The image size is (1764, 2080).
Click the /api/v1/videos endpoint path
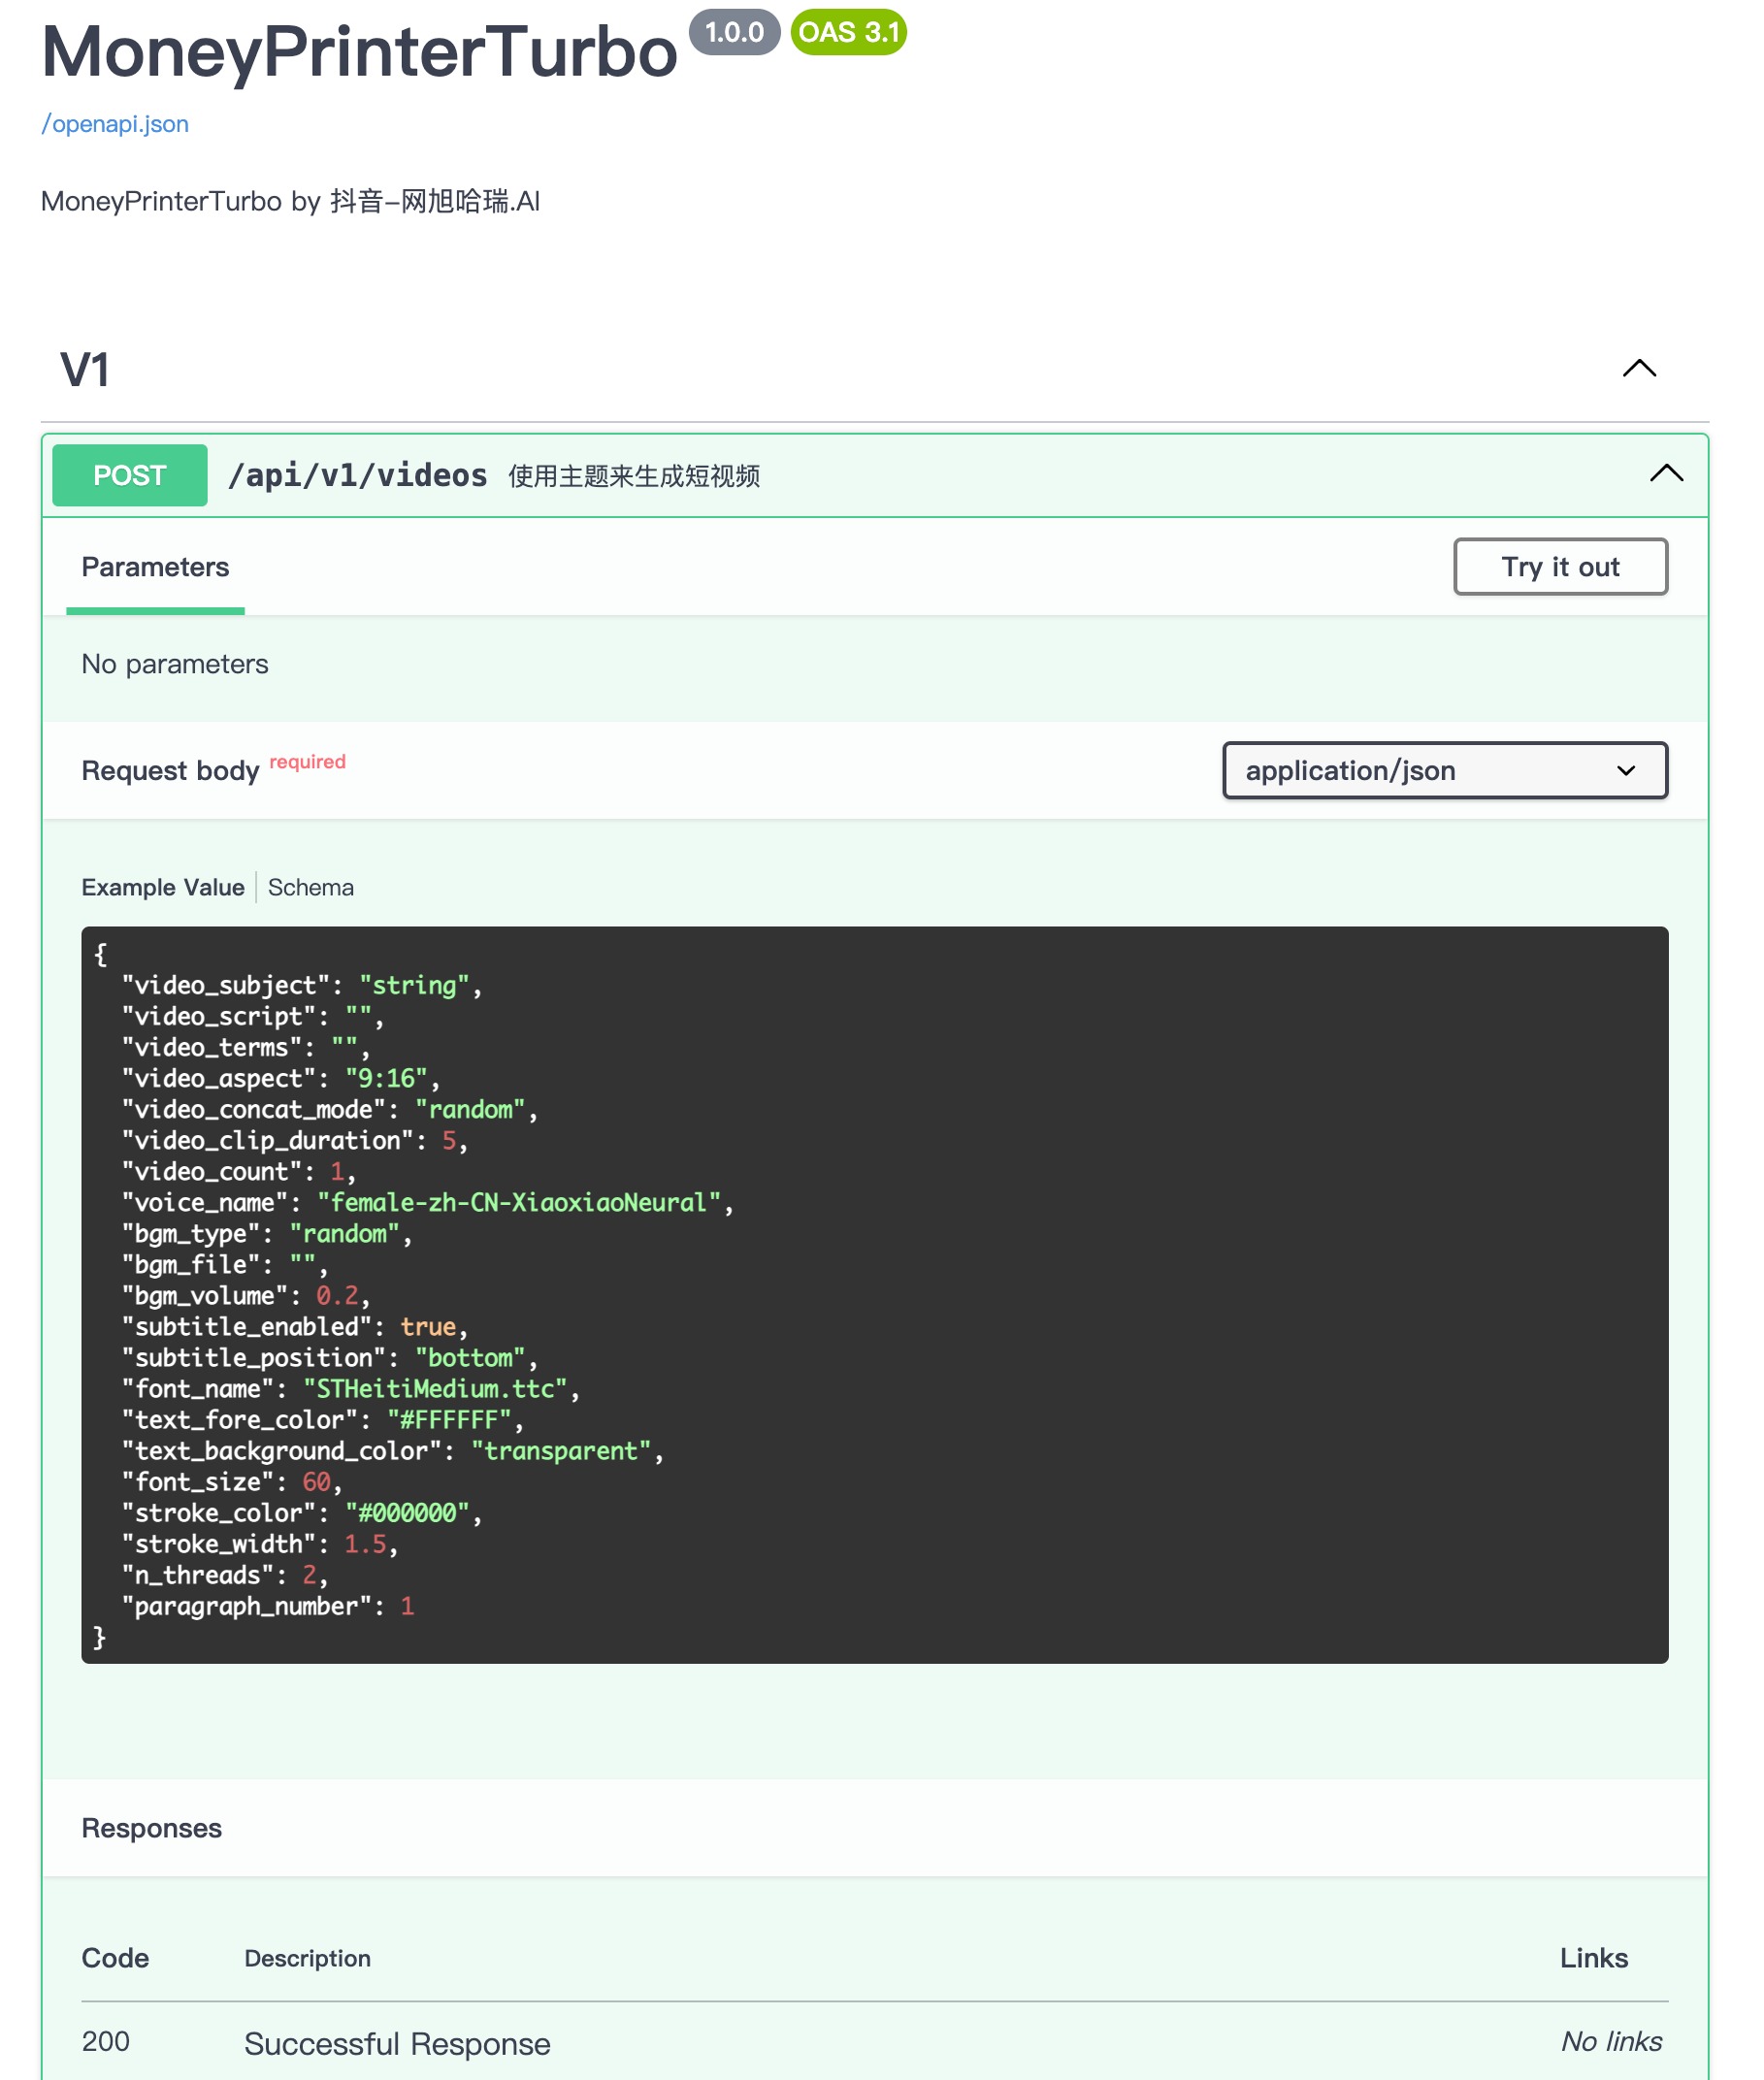click(357, 475)
